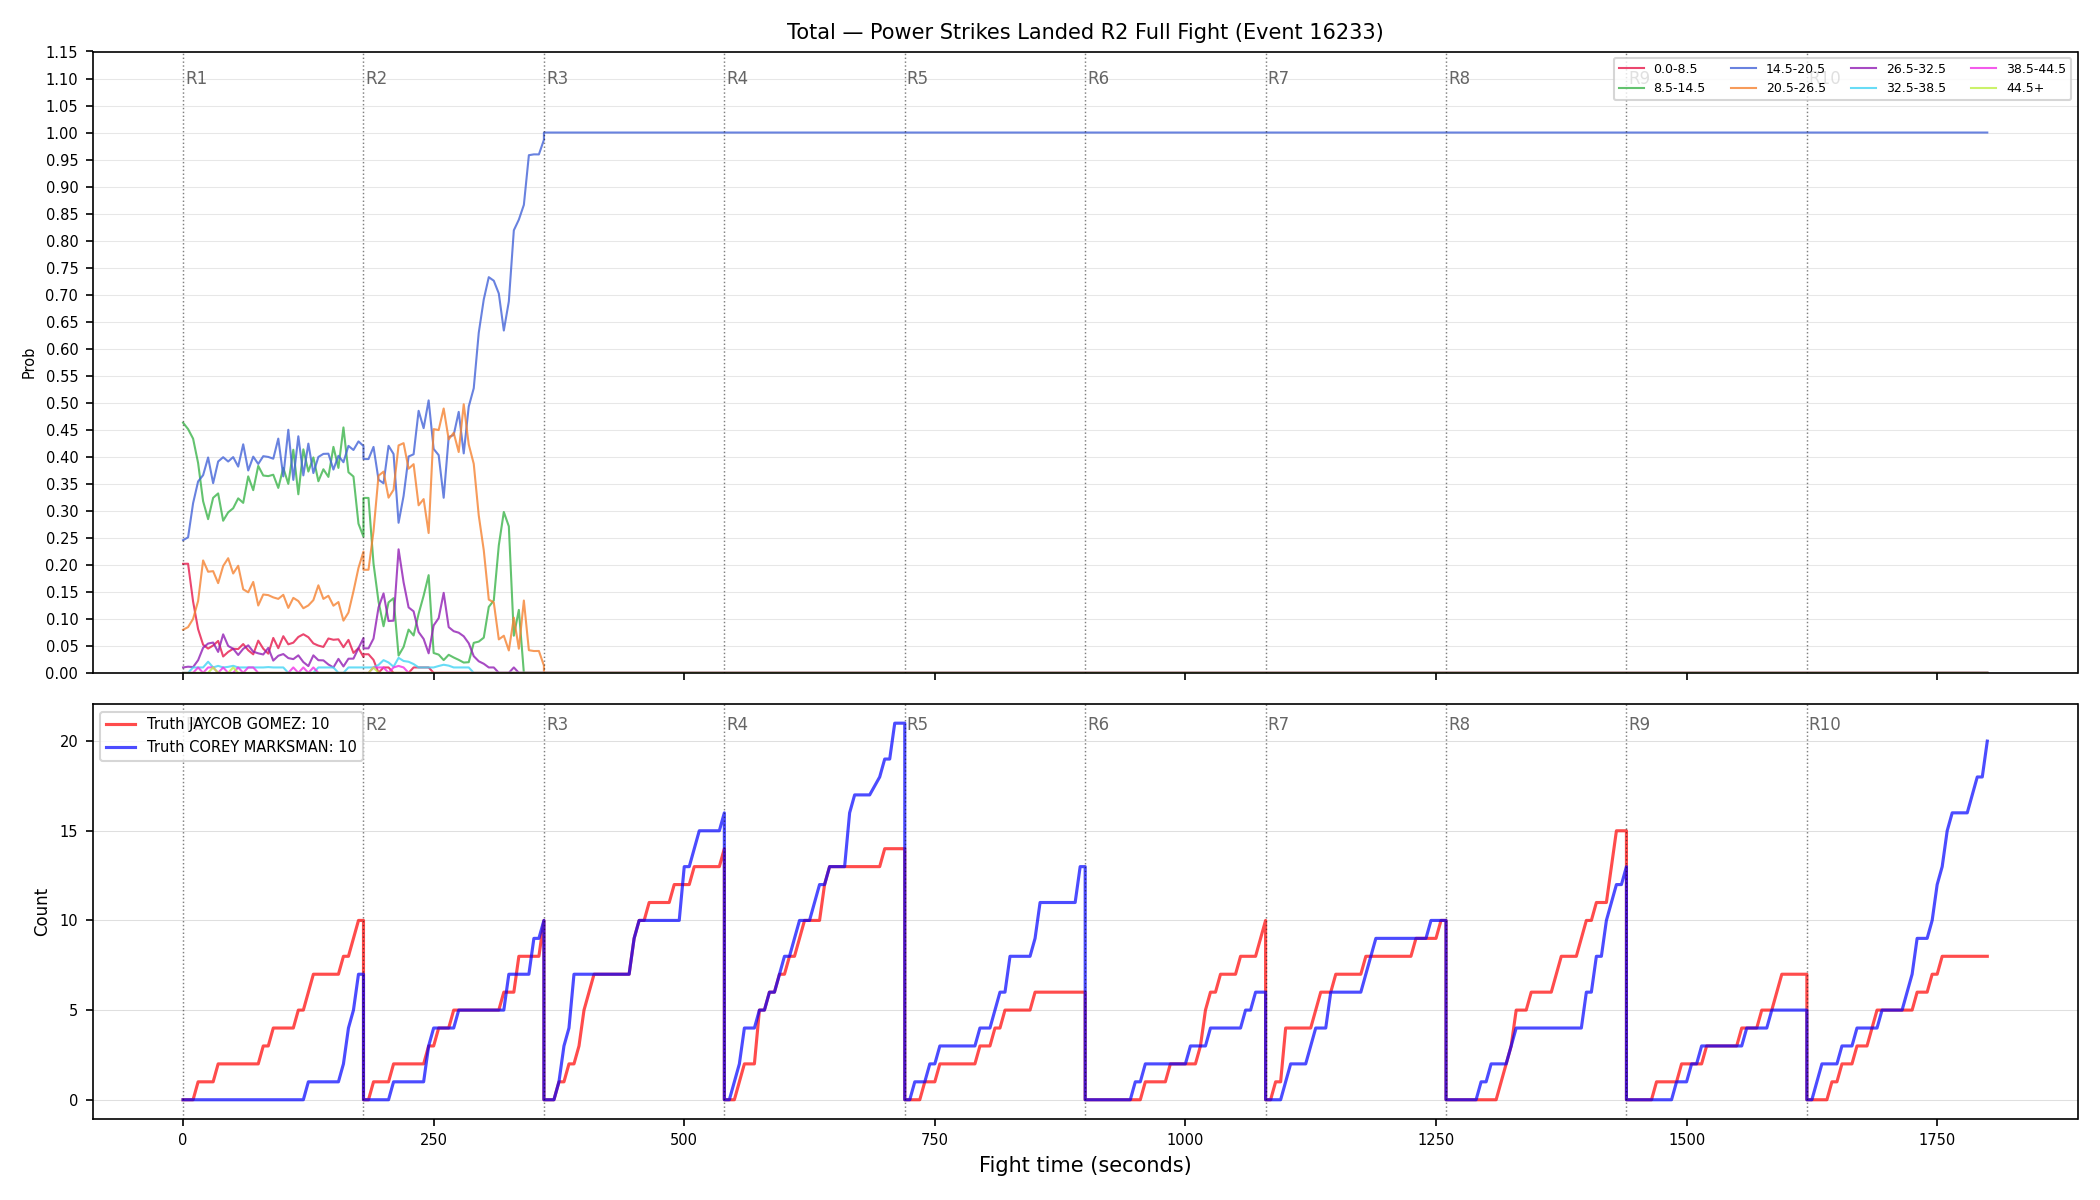
Task: Click the 0.75 tick on the Prob axis
Action: coord(62,268)
